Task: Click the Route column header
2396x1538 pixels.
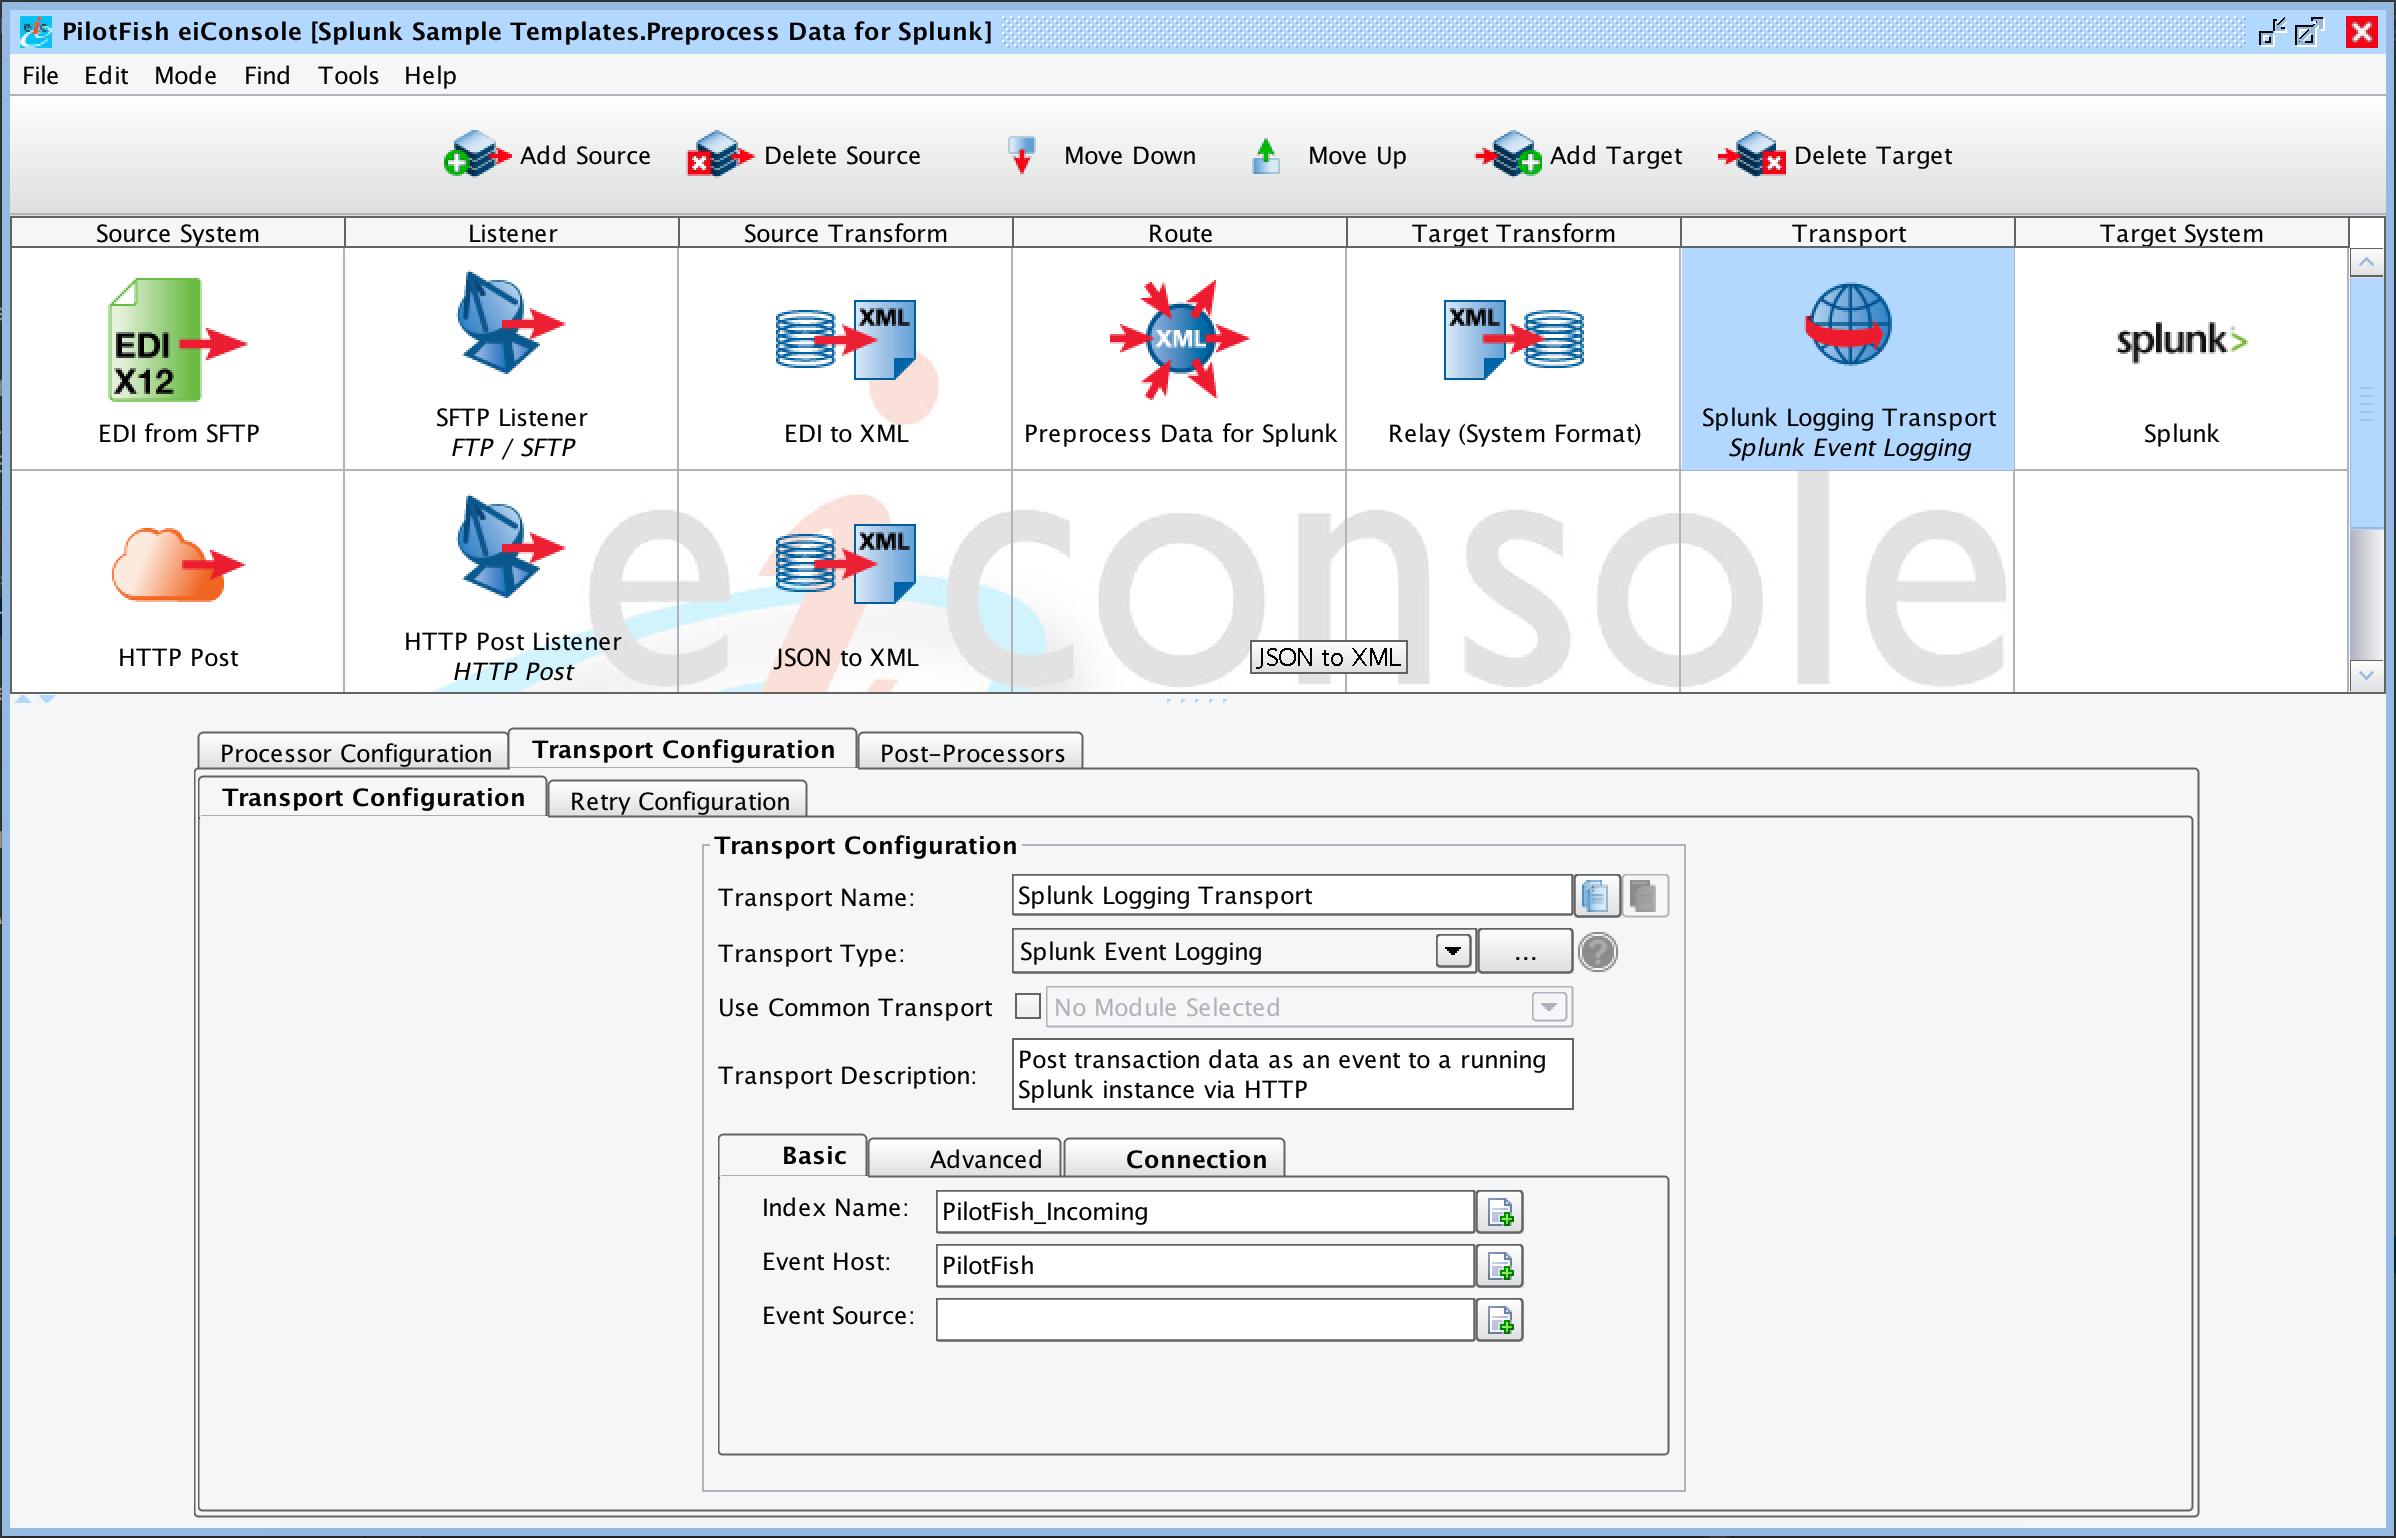Action: [x=1180, y=233]
